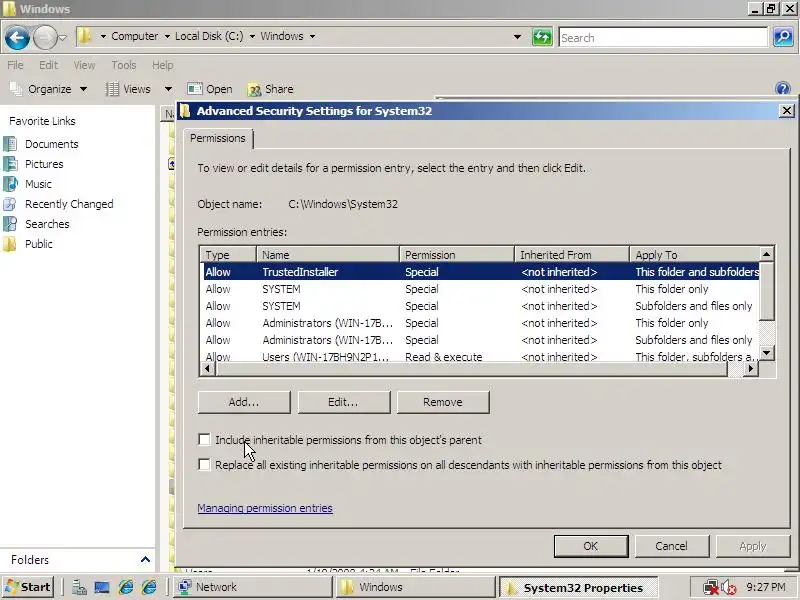The height and width of the screenshot is (600, 800).
Task: Select the Permissions tab
Action: [x=218, y=138]
